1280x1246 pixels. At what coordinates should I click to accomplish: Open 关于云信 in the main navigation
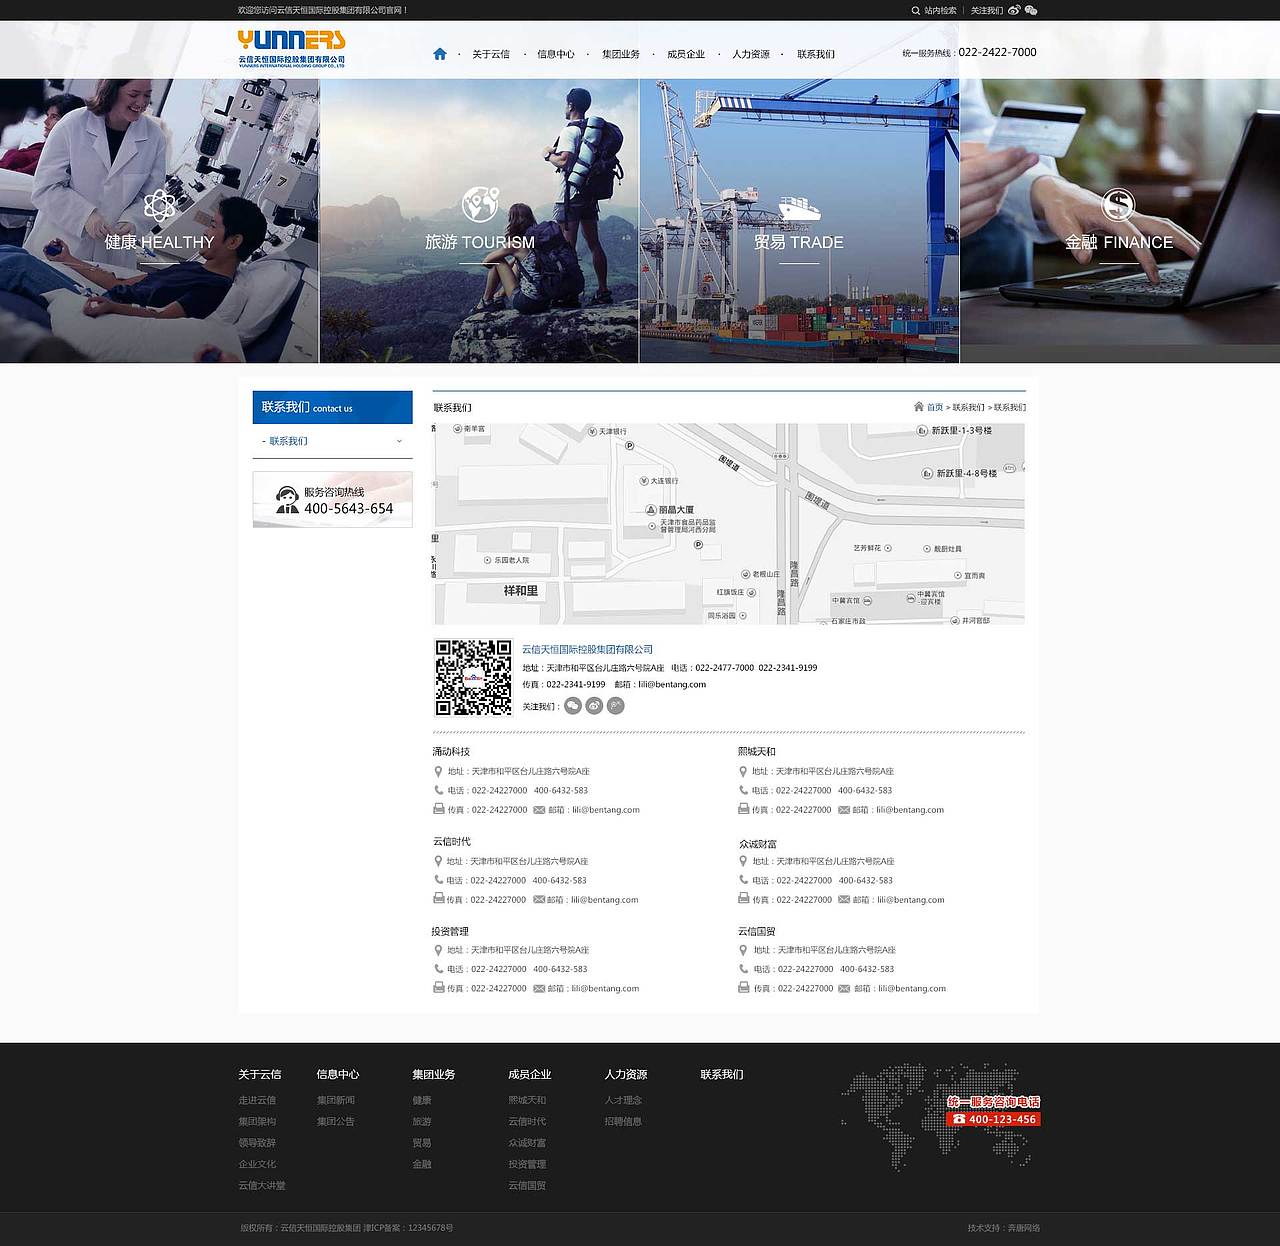point(491,54)
